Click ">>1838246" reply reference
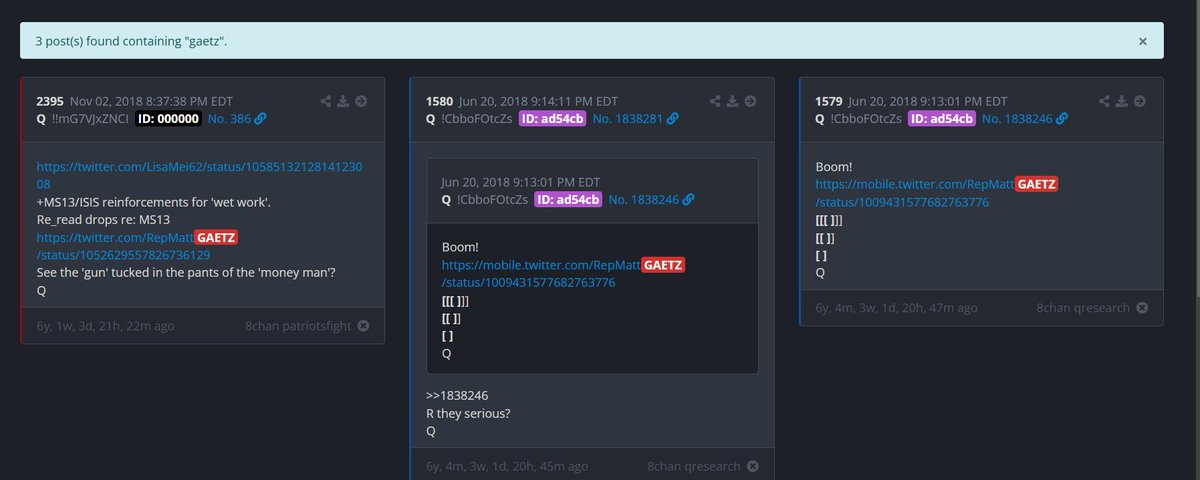 coord(457,395)
